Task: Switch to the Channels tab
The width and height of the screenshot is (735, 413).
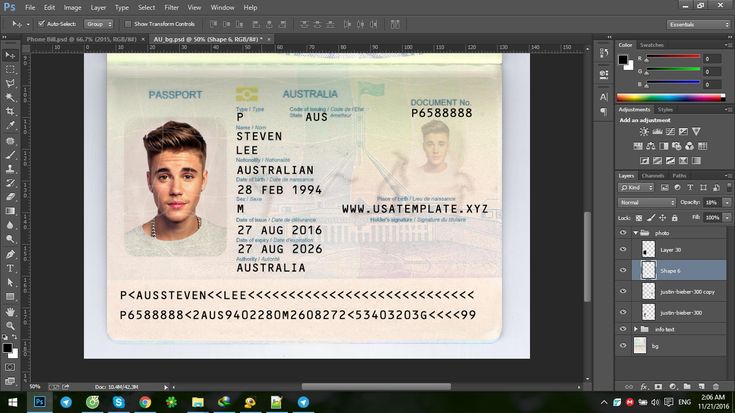Action: pos(653,176)
